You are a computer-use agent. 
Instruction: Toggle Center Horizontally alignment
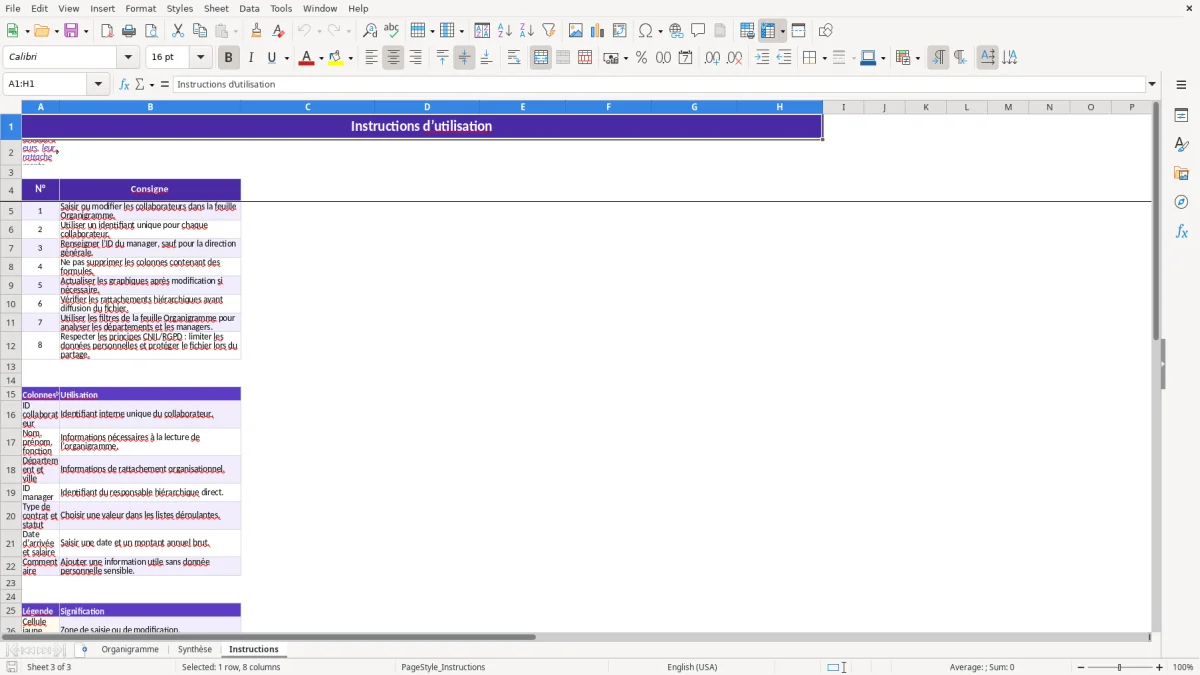[393, 58]
